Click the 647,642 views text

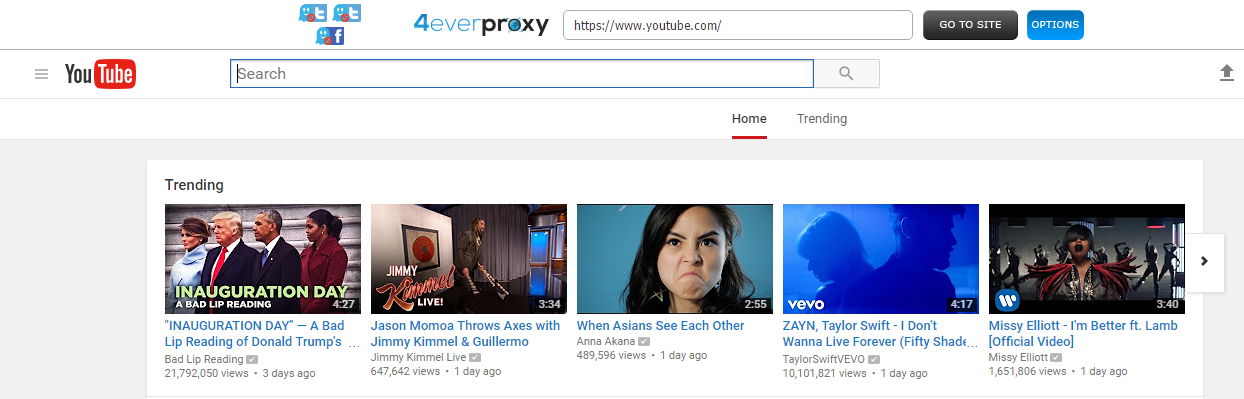click(x=405, y=371)
